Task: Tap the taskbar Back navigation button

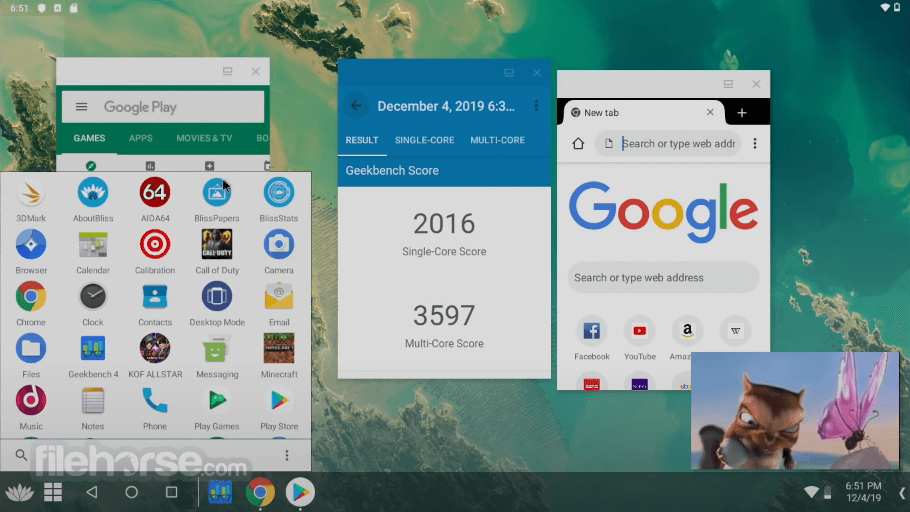Action: pos(92,492)
